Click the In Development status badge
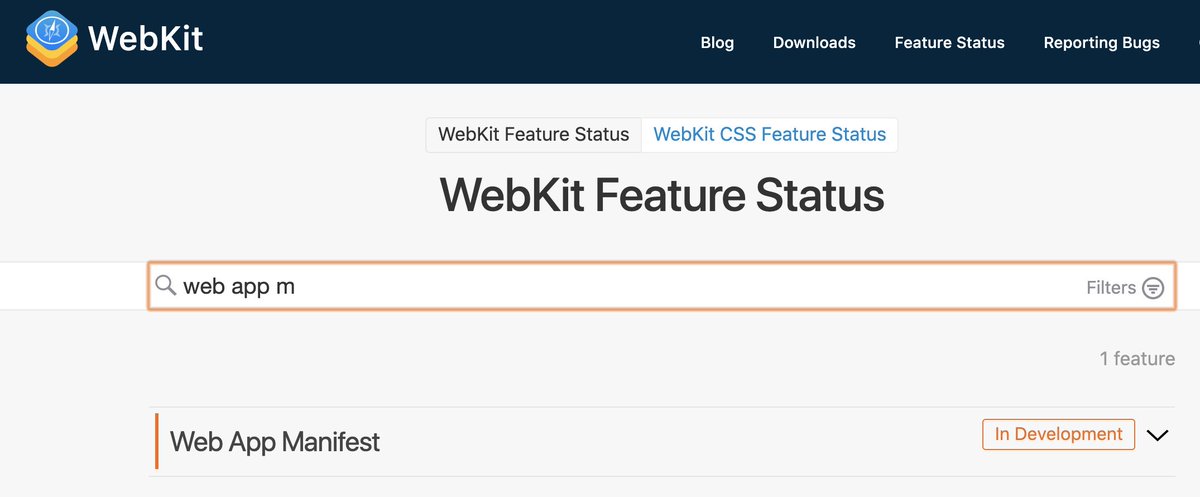1200x497 pixels. pos(1059,434)
